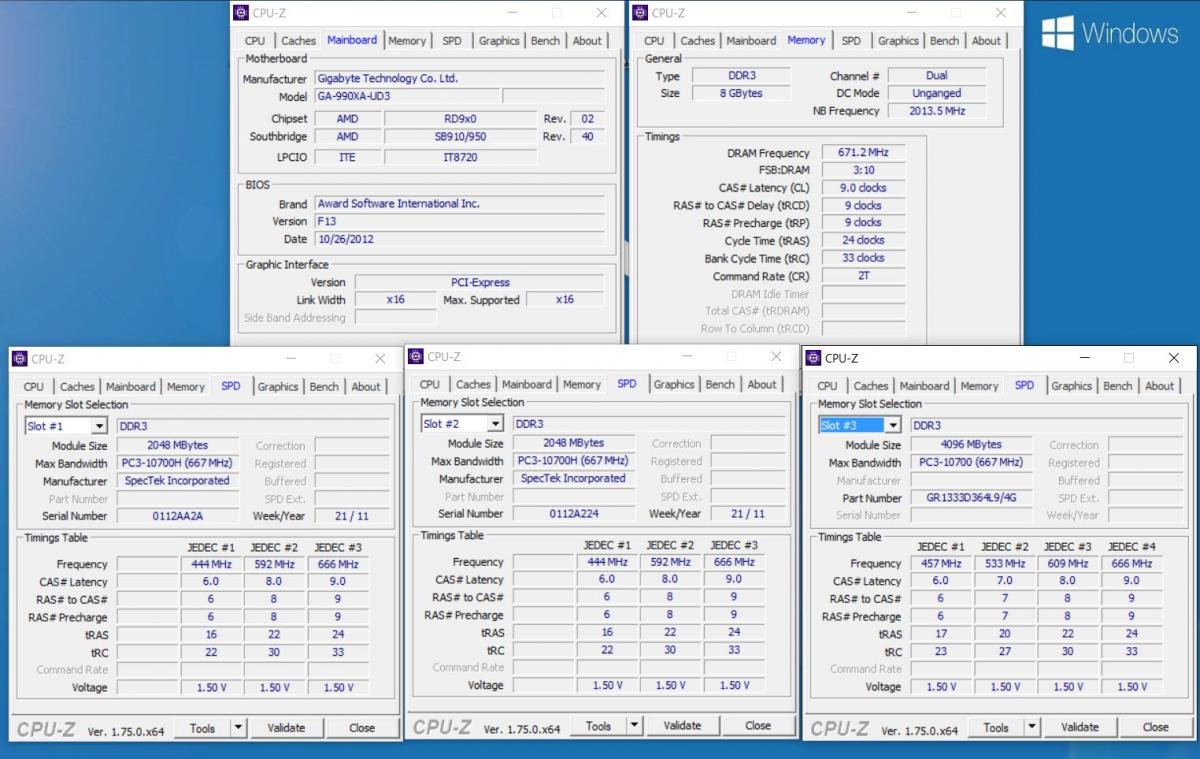Open Bench tab in Slot #1 window
The image size is (1200, 759).
coord(324,387)
